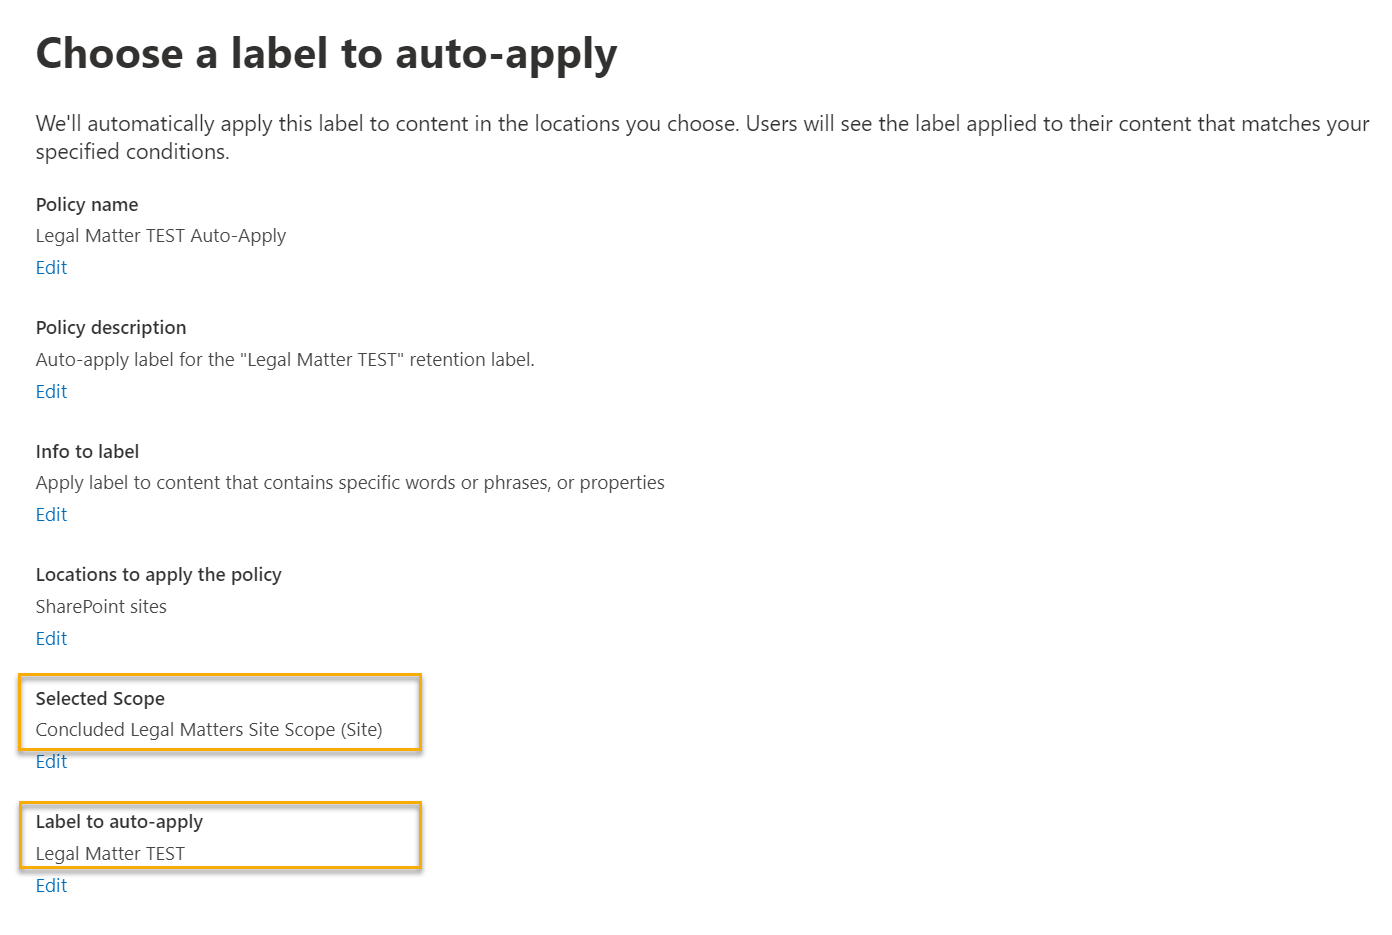Click Edit link under Policy name

[51, 268]
